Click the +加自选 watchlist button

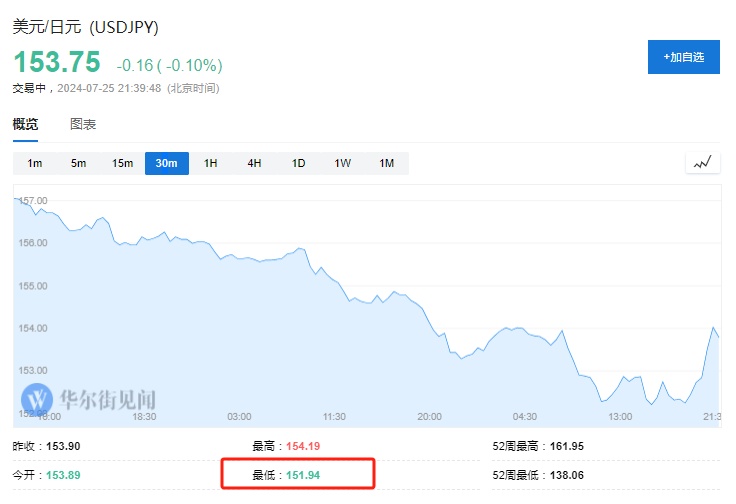pyautogui.click(x=683, y=57)
